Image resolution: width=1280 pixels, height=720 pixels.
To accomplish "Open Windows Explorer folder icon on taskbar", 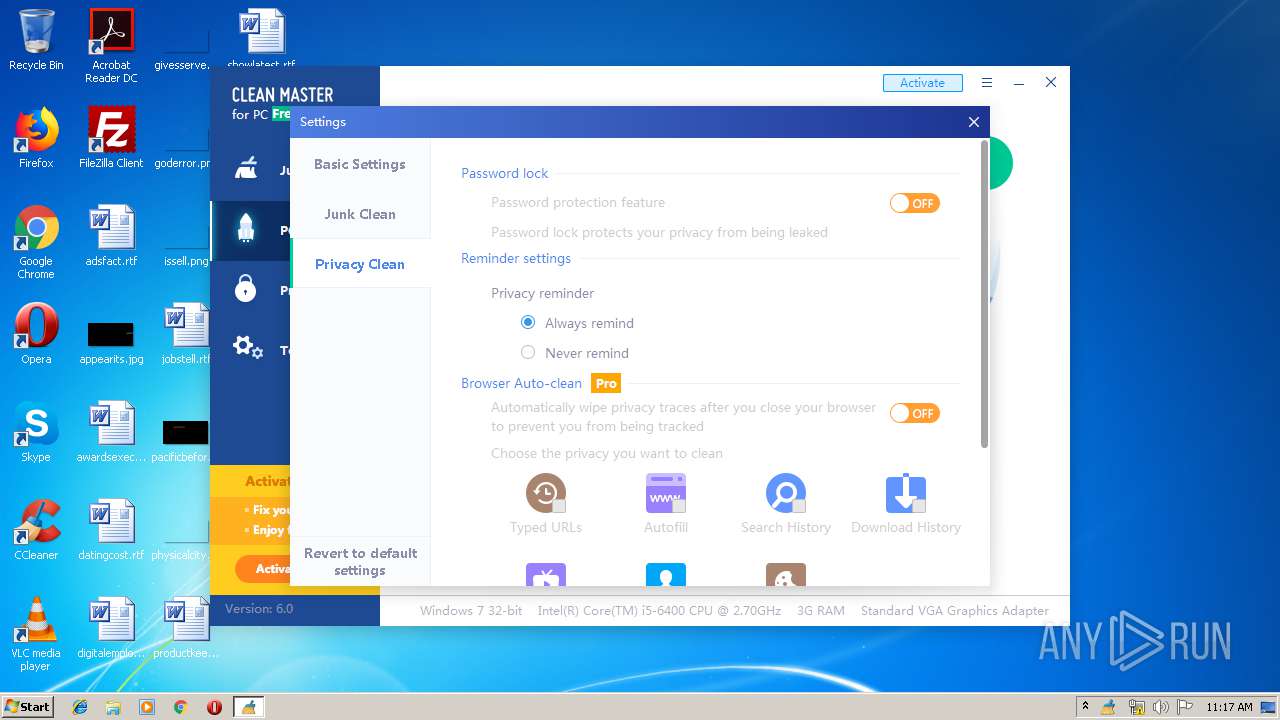I will tap(113, 707).
